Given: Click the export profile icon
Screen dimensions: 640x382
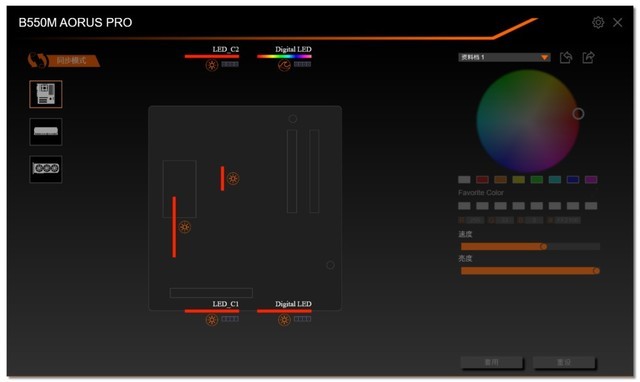Looking at the screenshot, I should pos(588,57).
